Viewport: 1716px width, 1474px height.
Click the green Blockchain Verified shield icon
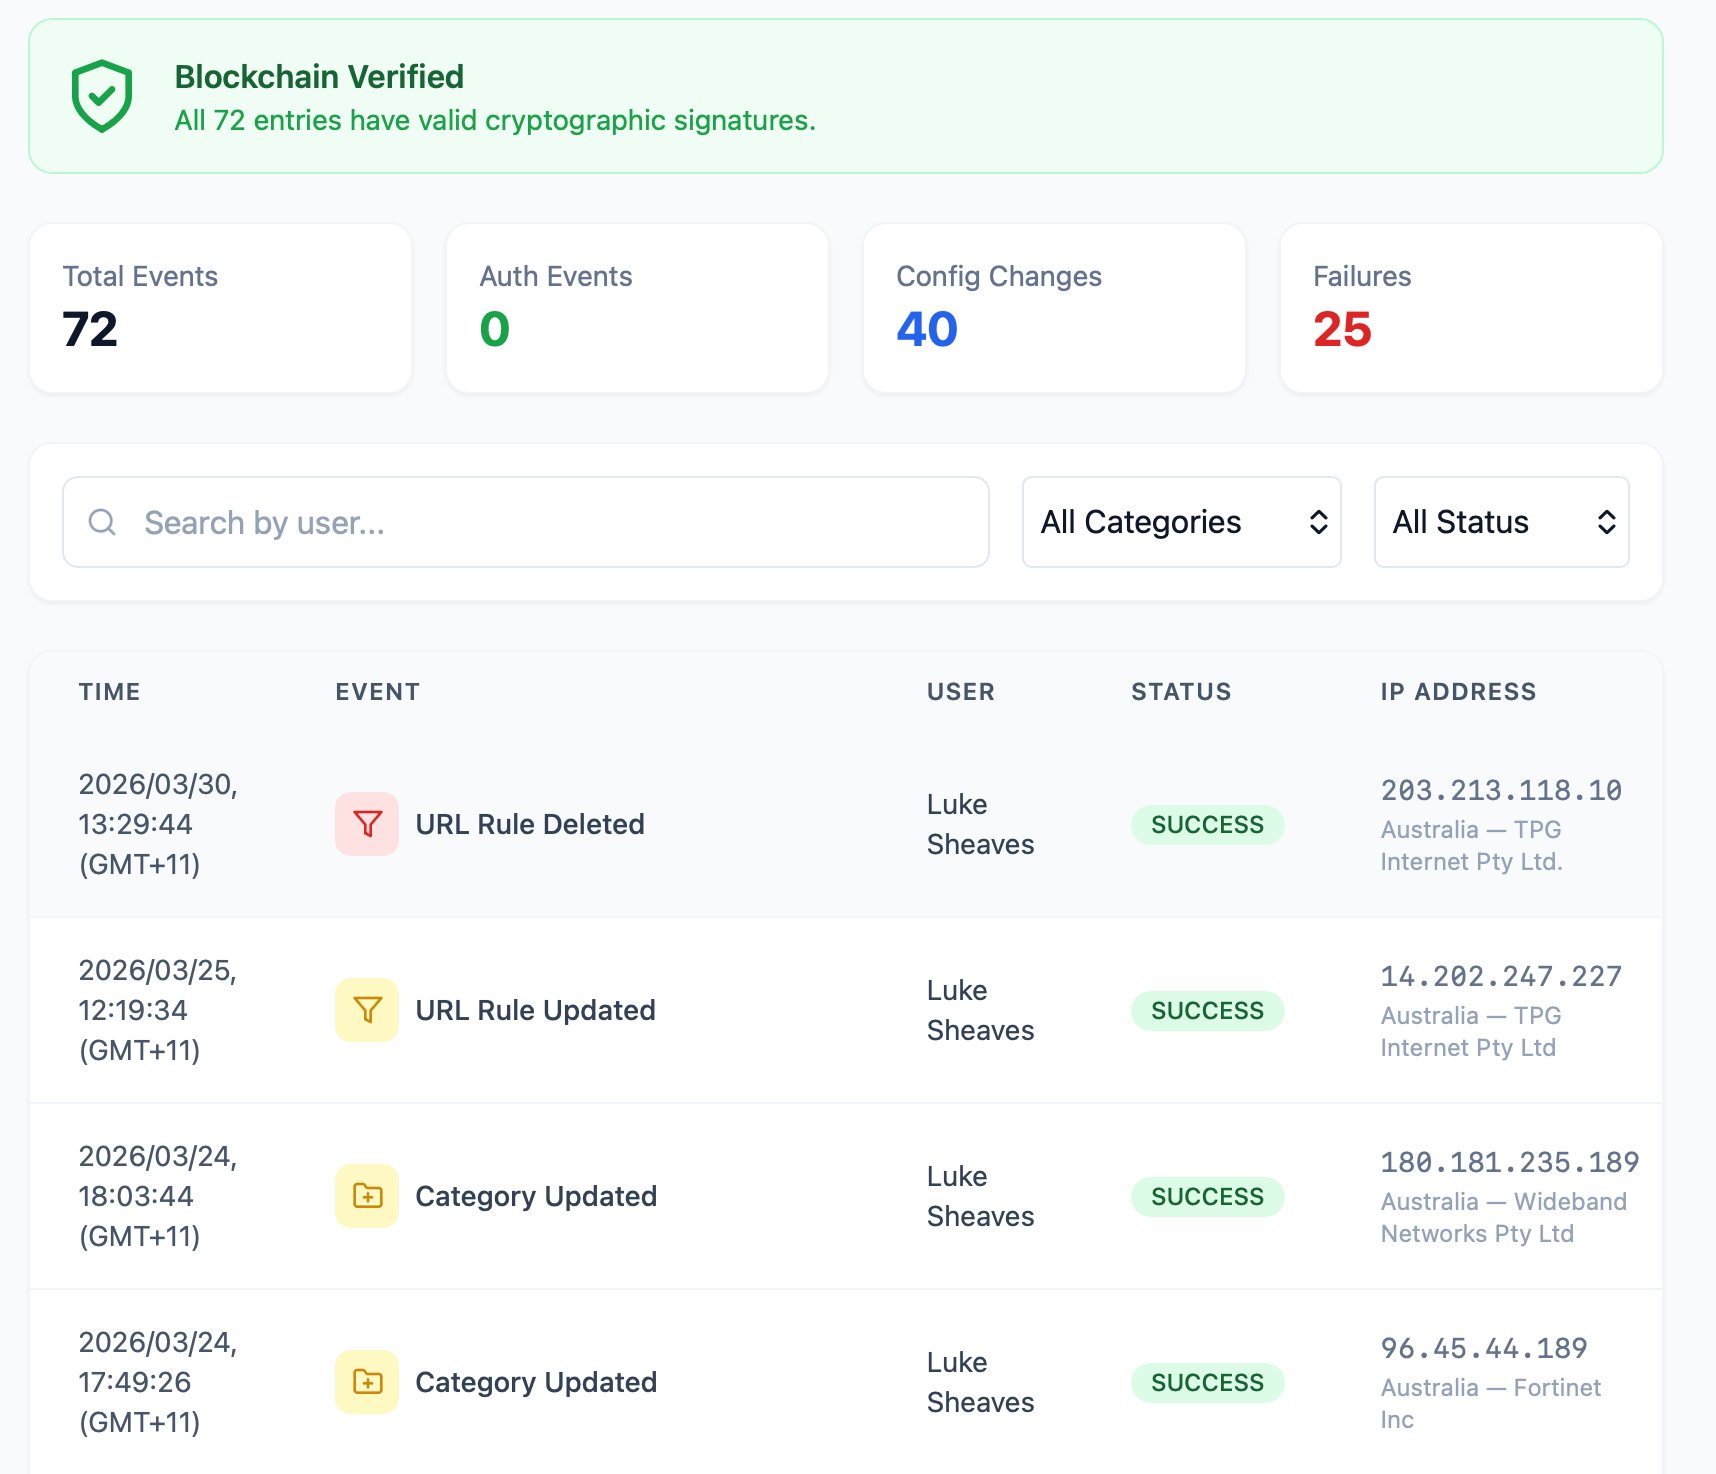click(x=102, y=97)
